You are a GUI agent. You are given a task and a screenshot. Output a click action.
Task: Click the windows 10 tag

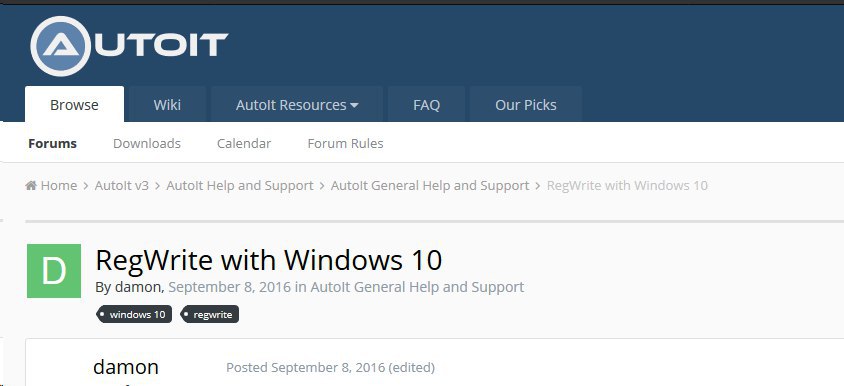[135, 314]
